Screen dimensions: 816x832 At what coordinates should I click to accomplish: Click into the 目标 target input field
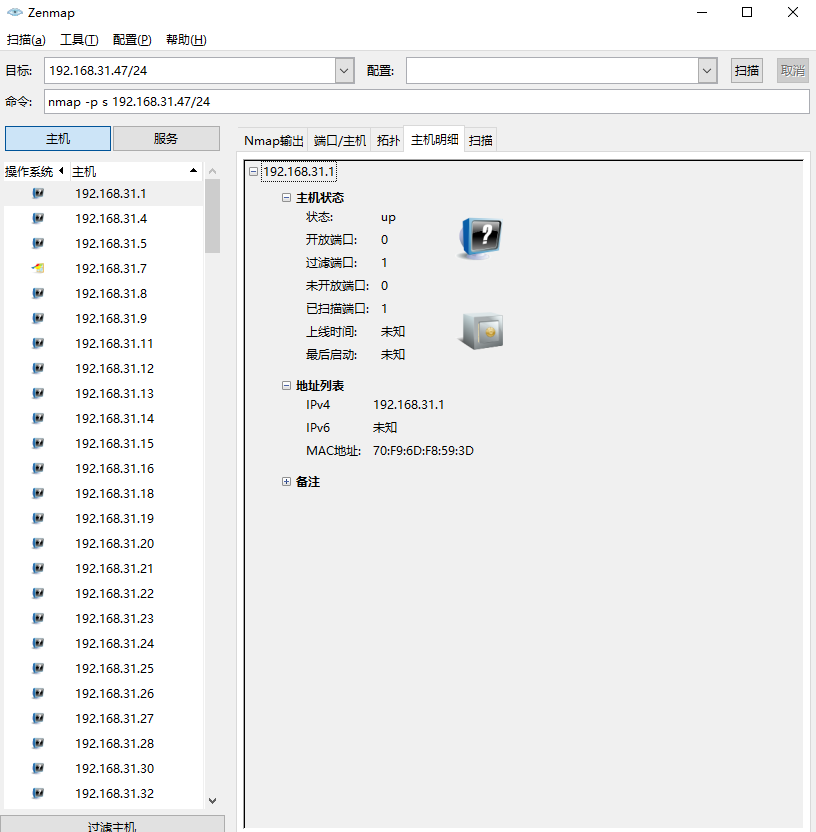click(190, 71)
